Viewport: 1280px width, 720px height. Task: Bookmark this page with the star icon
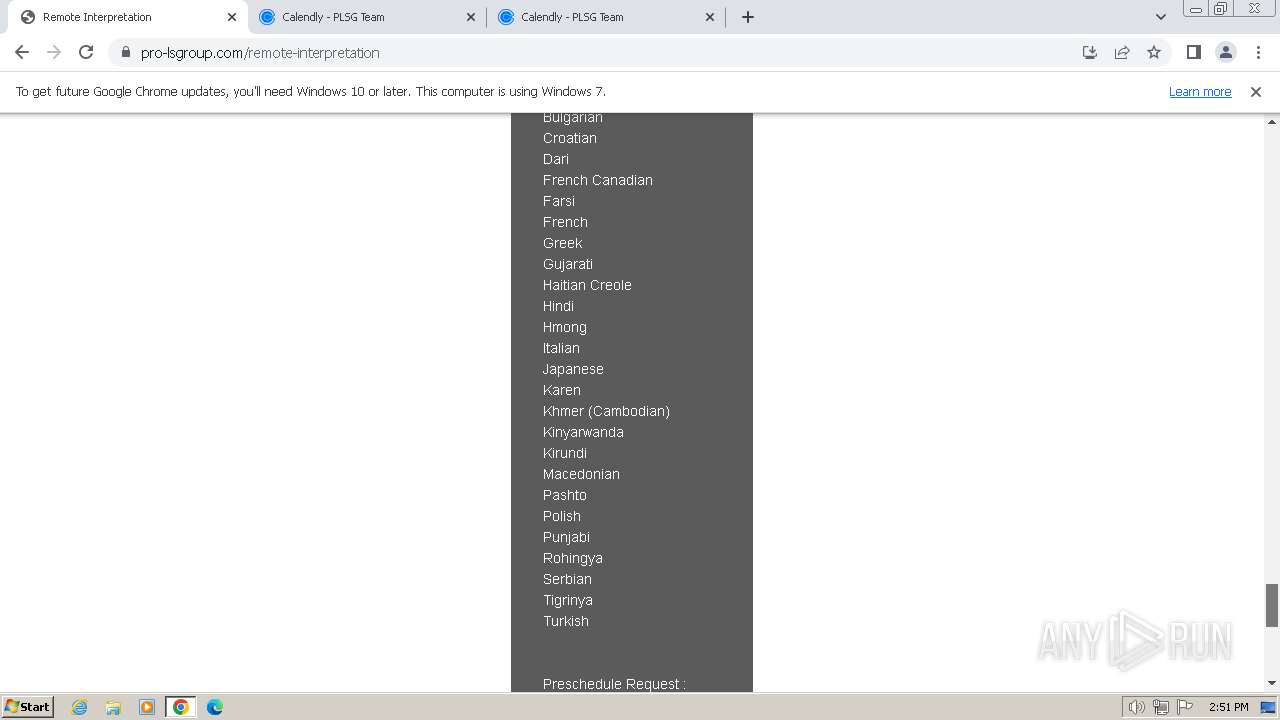pos(1154,52)
